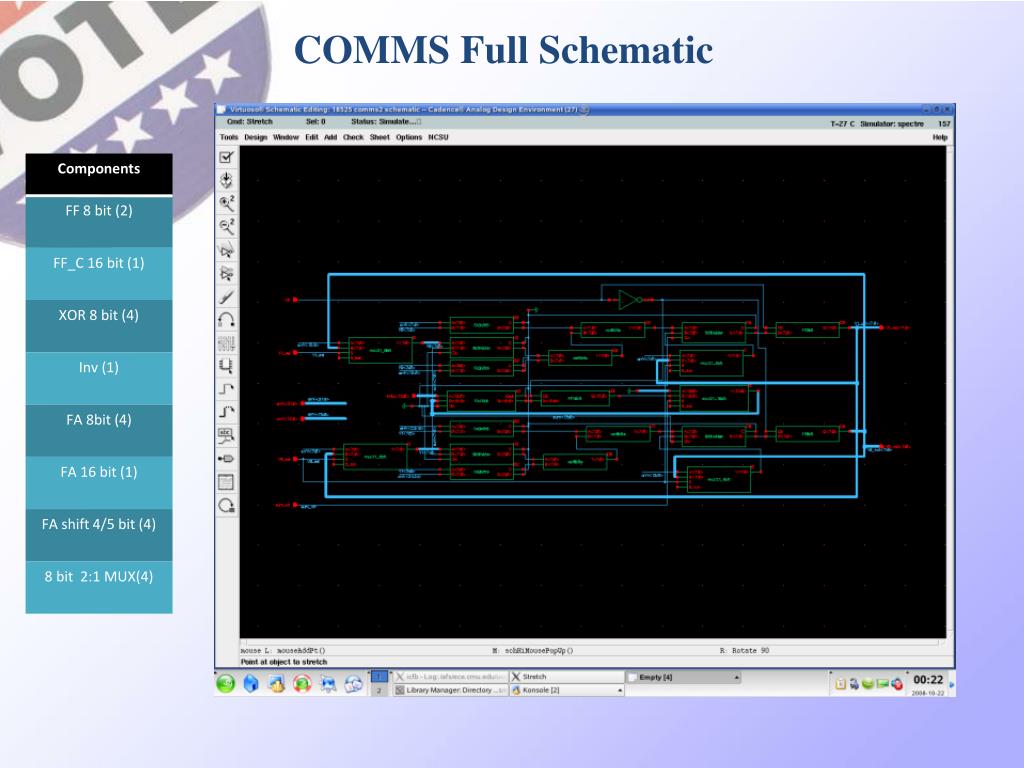Open the Check menu
1024x768 pixels.
coord(353,137)
